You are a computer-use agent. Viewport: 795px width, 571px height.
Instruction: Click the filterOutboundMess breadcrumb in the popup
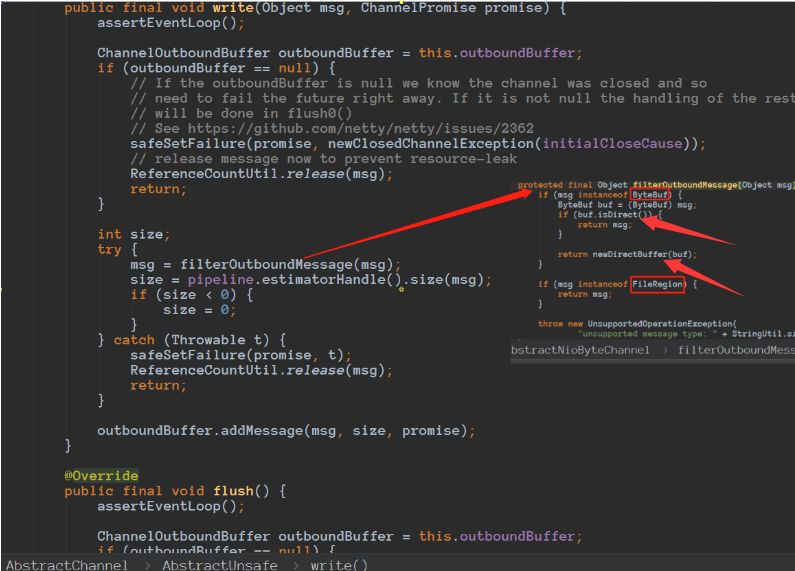tap(736, 350)
